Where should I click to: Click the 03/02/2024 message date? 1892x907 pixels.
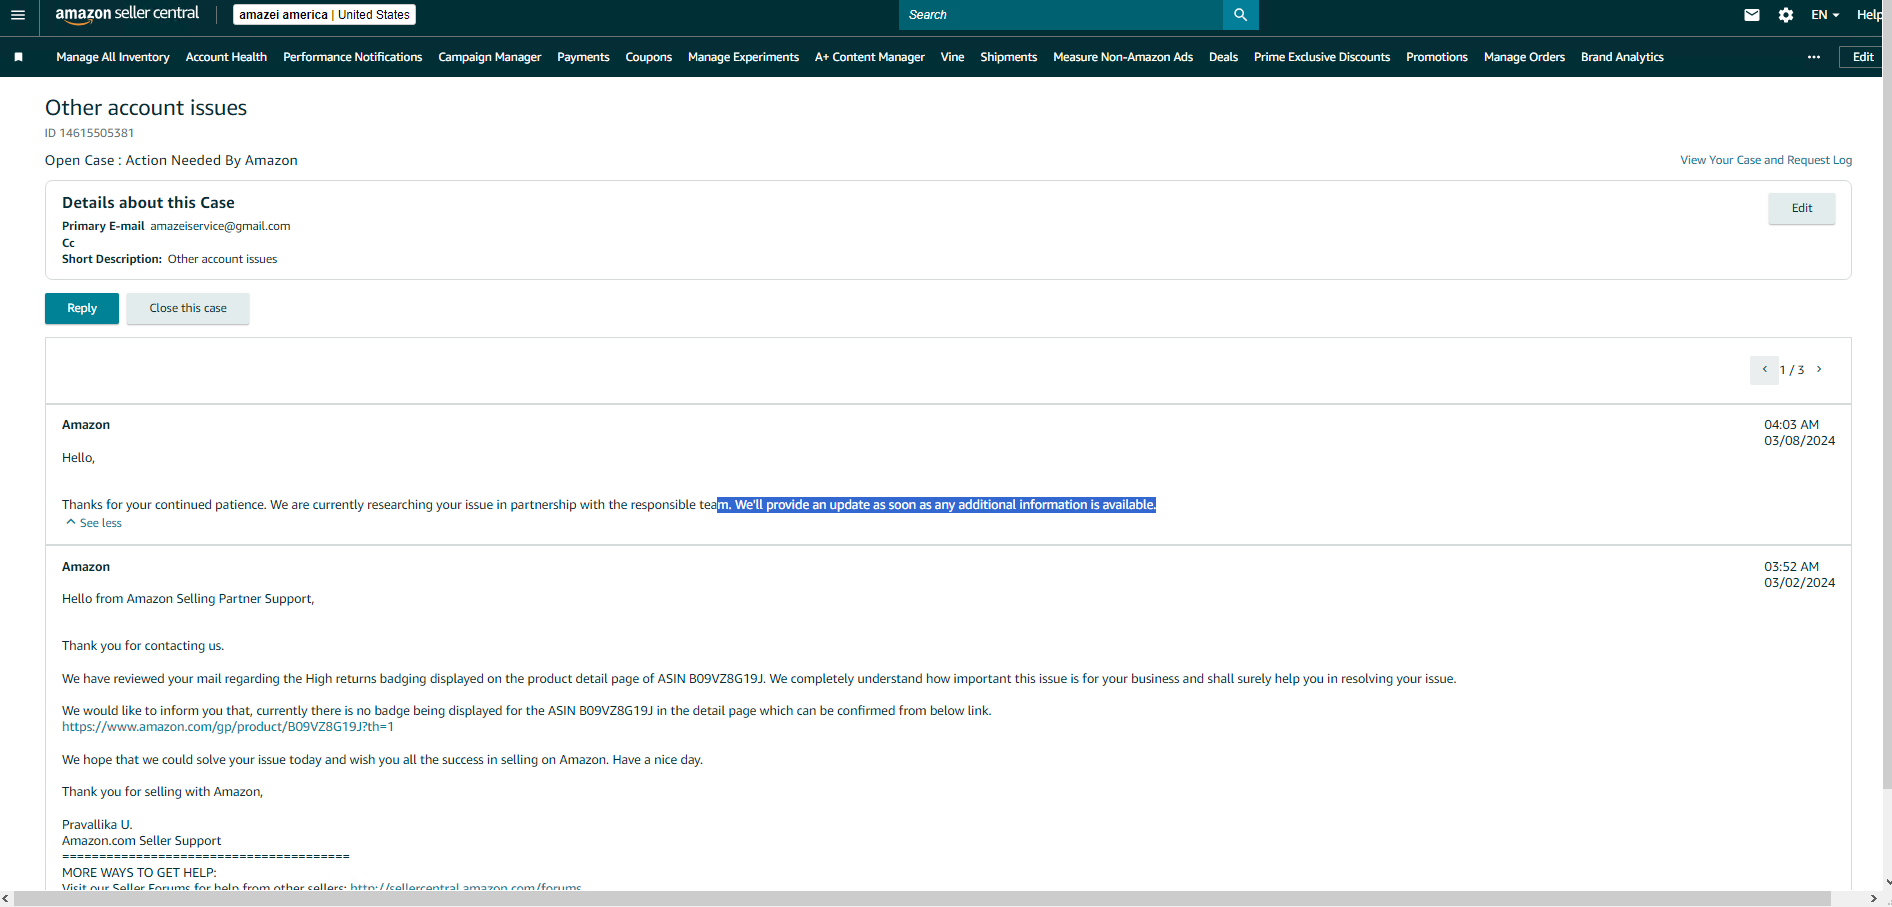(x=1799, y=583)
